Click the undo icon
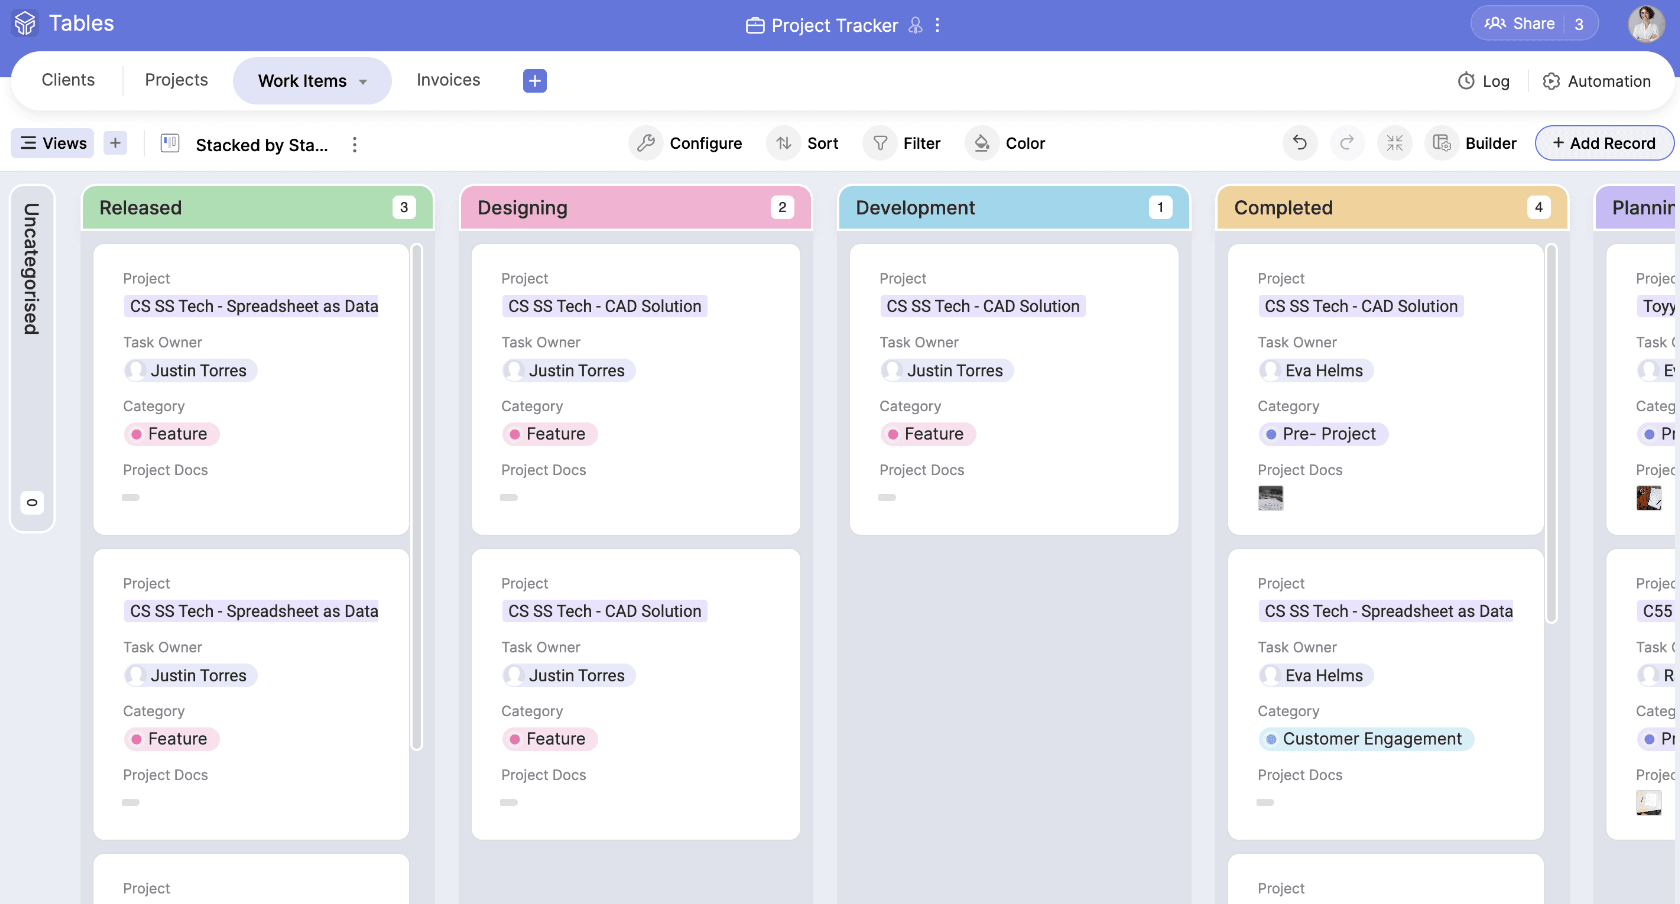 pyautogui.click(x=1299, y=143)
